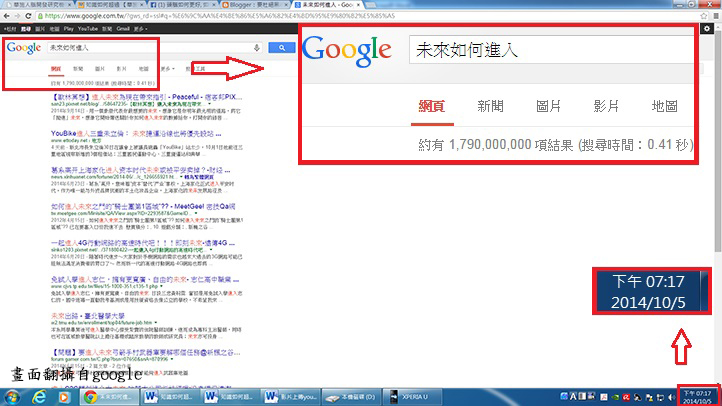Open Windows Media Player from the taskbar
The image size is (722, 406).
click(x=64, y=397)
